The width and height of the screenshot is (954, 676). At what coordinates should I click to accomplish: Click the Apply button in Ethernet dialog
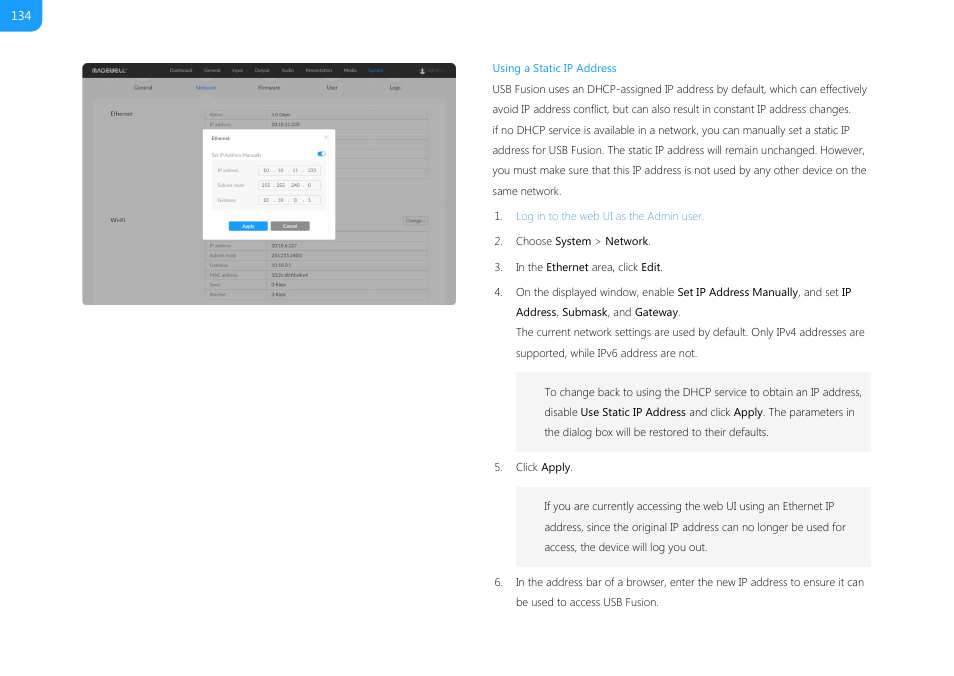coord(248,226)
